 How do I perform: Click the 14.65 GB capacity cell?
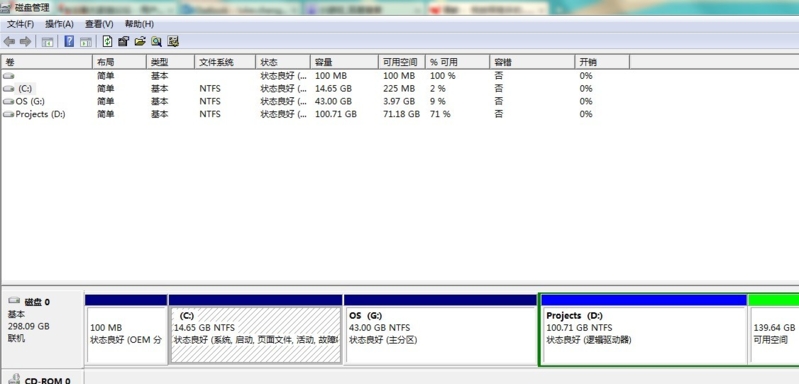pos(333,89)
